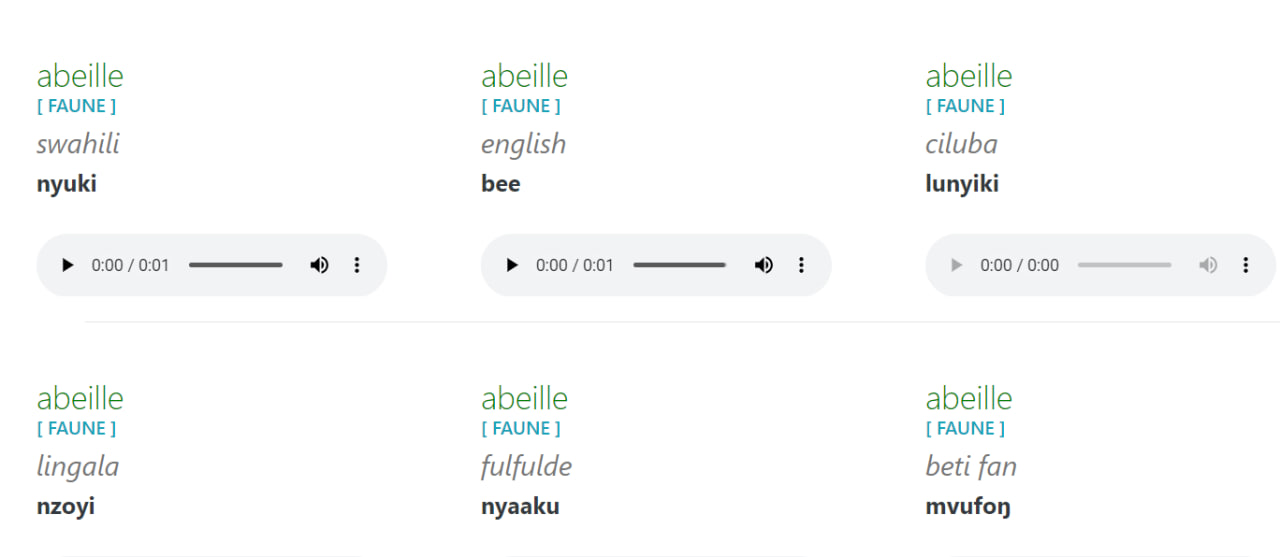This screenshot has height=557, width=1280.
Task: Open three-dot menu on english player
Action: click(x=801, y=265)
